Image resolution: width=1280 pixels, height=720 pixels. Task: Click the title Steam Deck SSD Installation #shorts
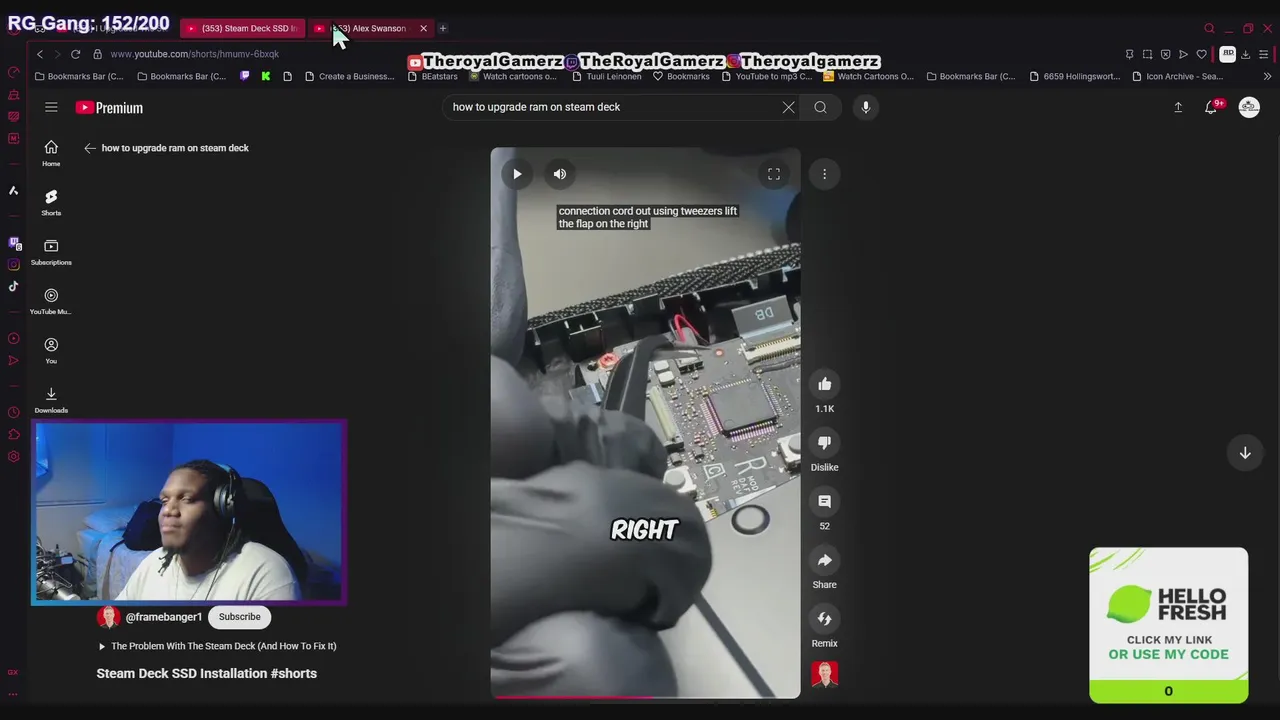(207, 673)
